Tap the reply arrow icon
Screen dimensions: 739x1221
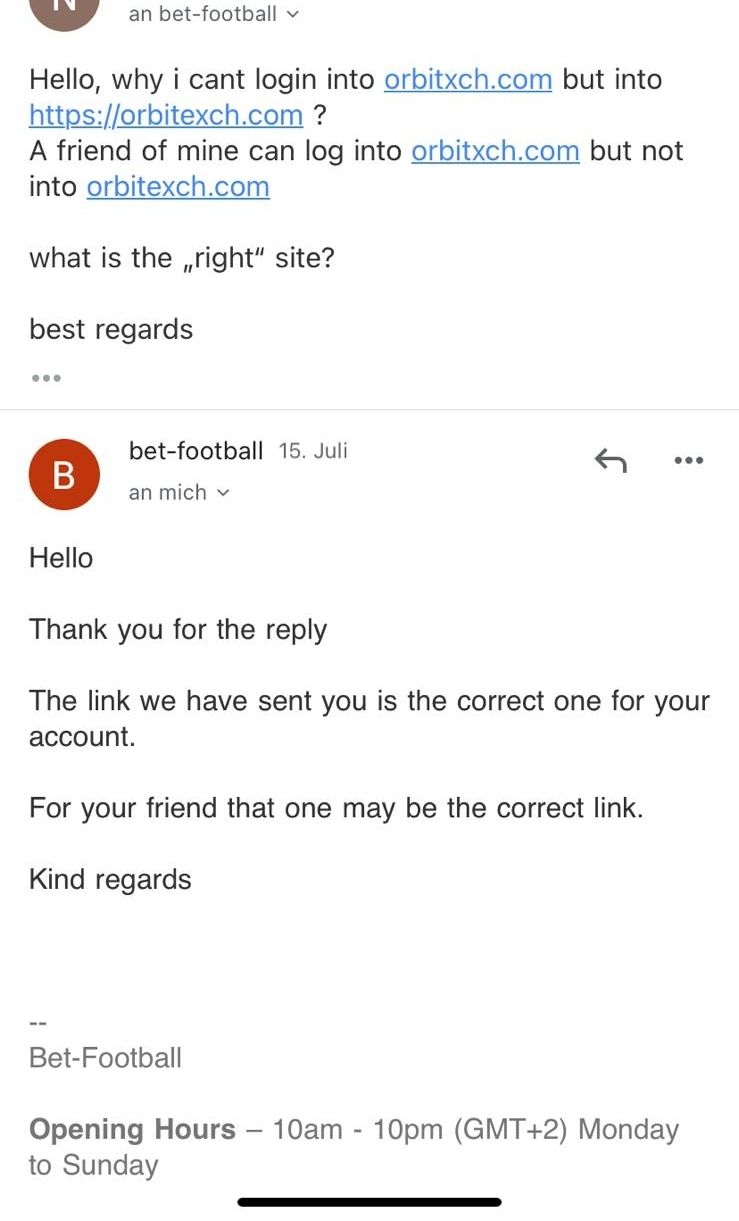click(x=610, y=460)
